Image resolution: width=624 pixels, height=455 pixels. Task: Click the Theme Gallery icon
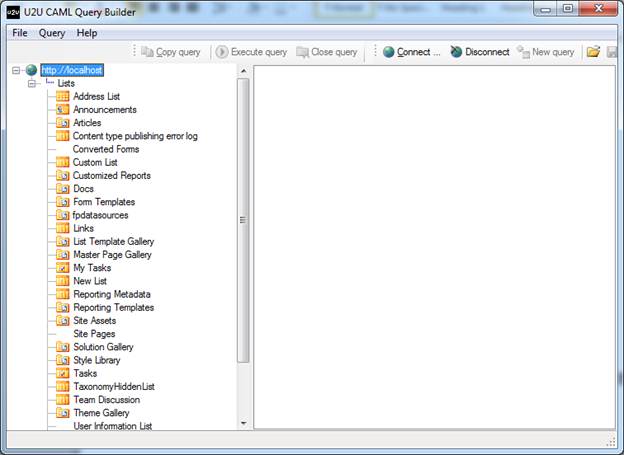tap(62, 413)
